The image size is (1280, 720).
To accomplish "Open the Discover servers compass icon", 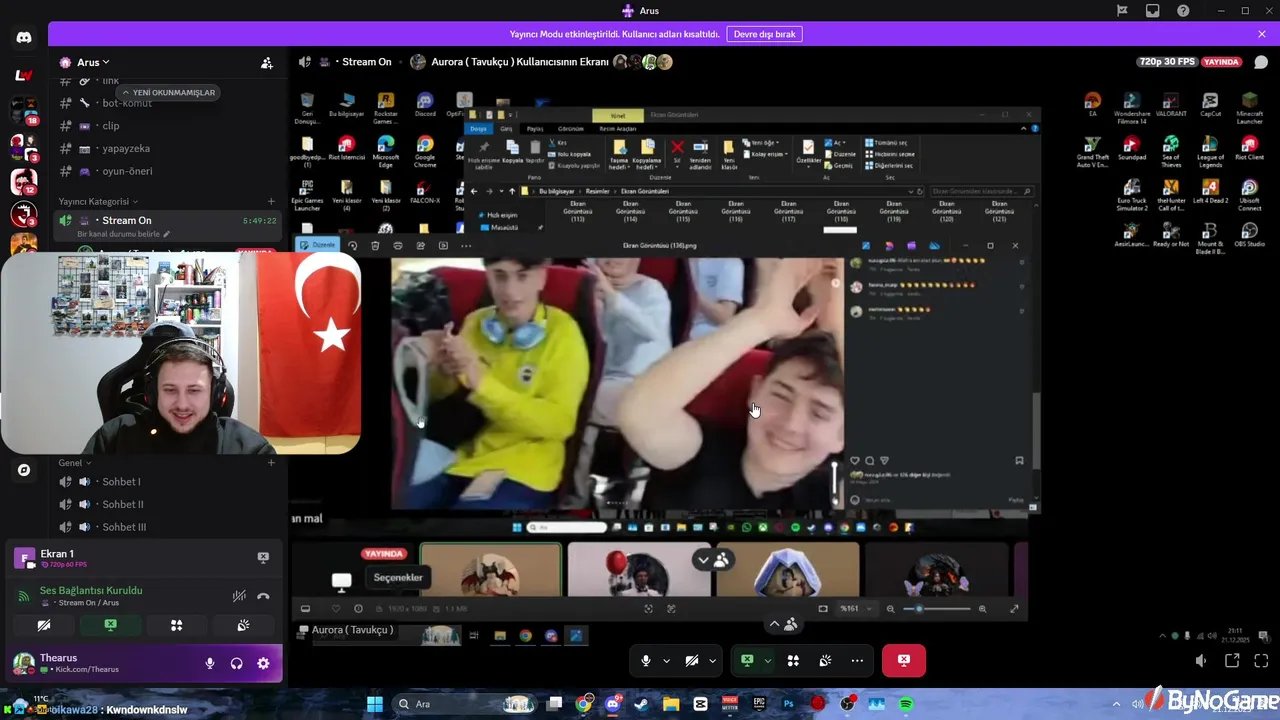I will pos(24,469).
